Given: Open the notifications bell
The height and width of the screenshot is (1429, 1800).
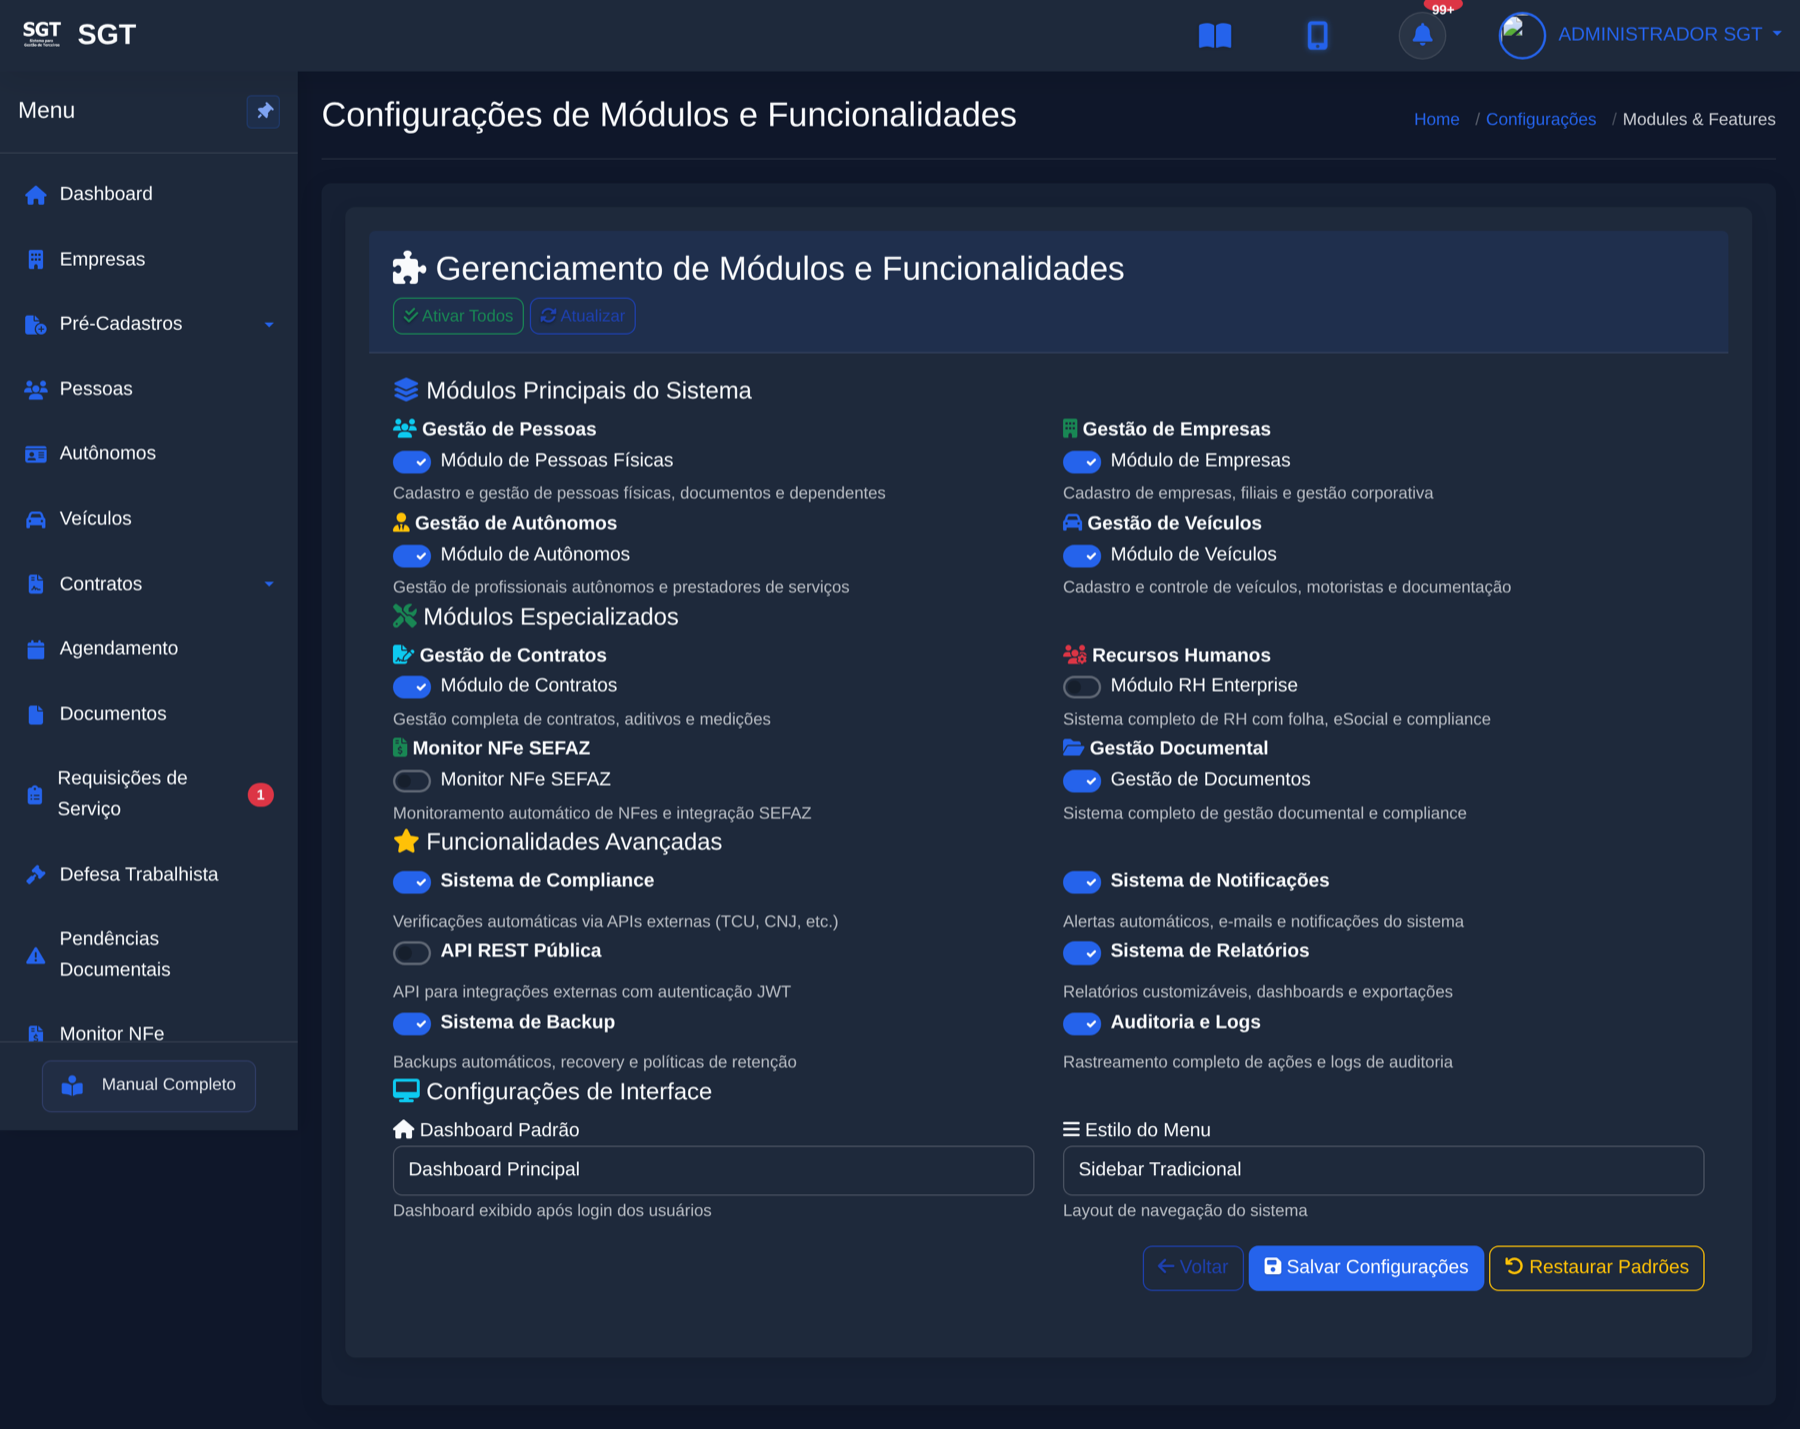Looking at the screenshot, I should point(1422,36).
